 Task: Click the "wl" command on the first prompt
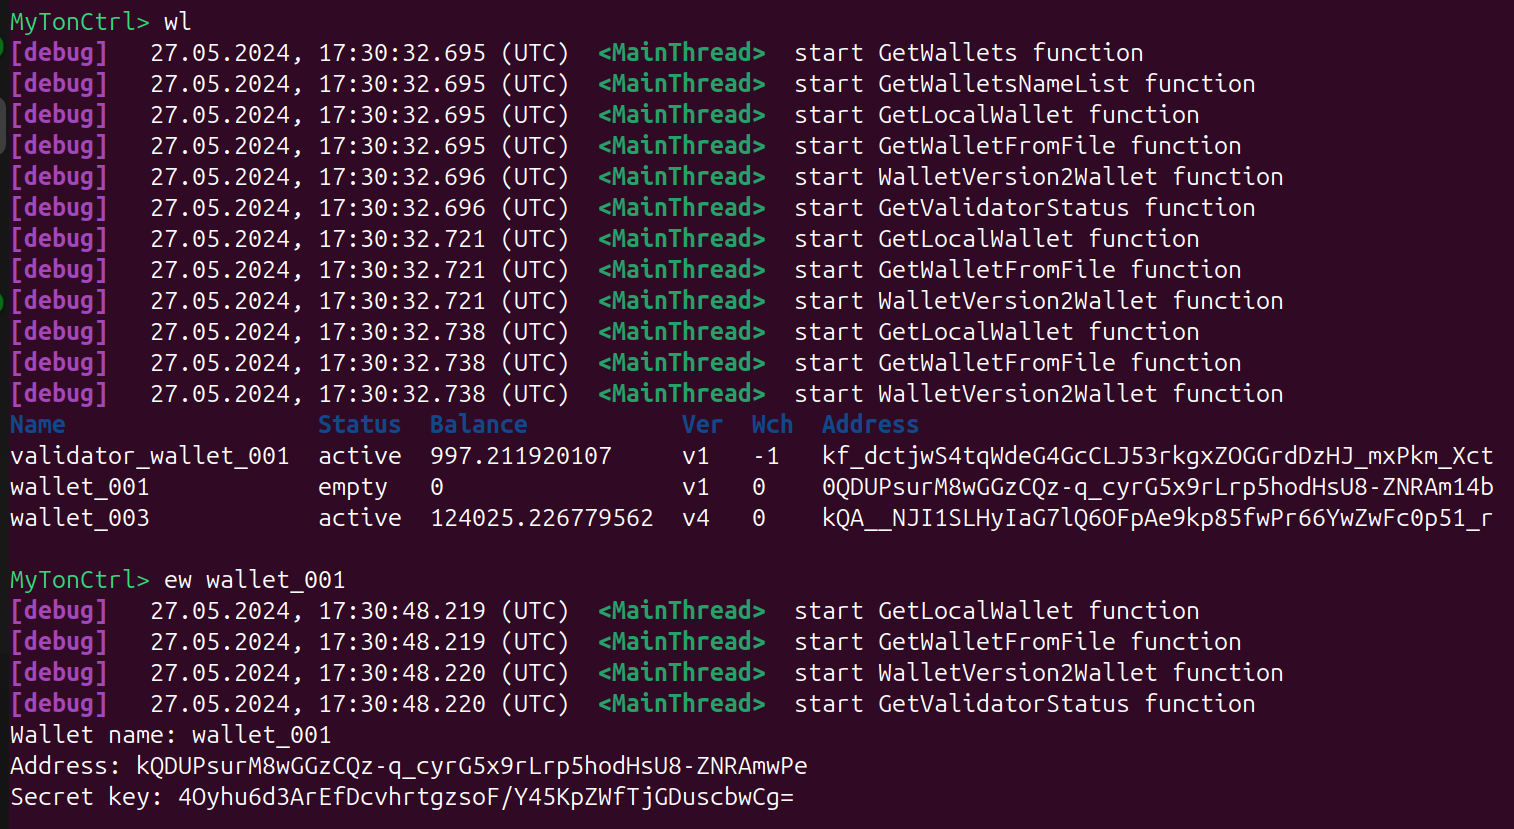coord(177,22)
